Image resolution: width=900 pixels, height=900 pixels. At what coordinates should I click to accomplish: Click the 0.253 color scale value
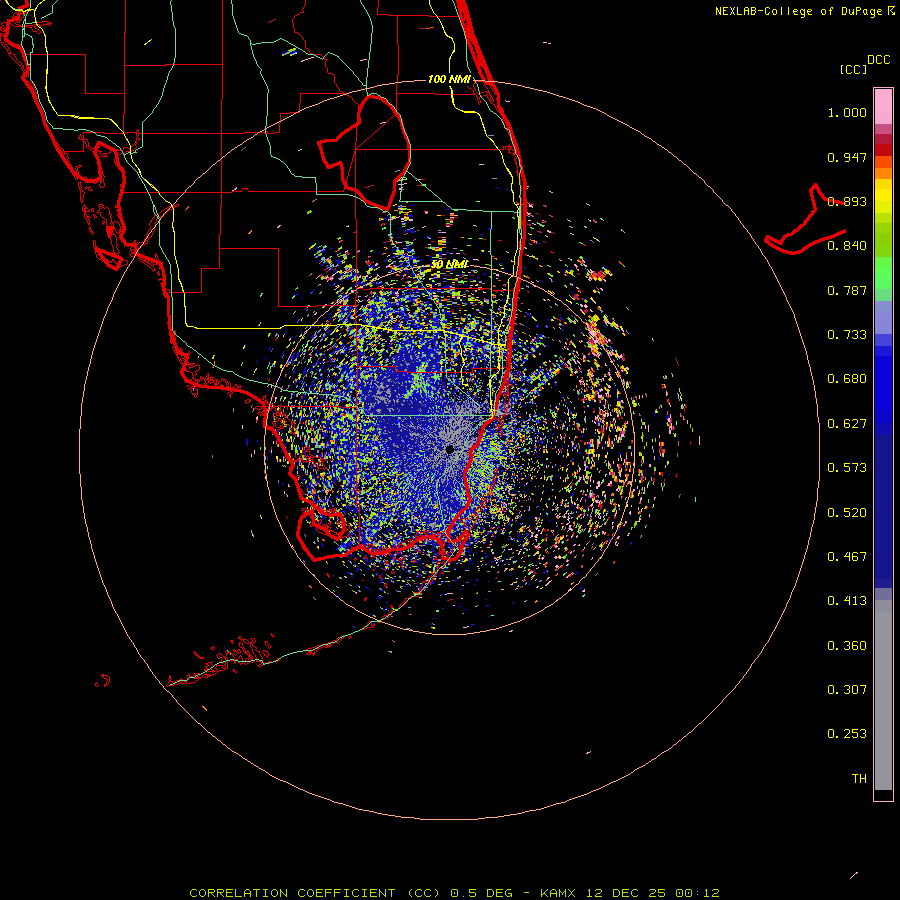click(847, 734)
